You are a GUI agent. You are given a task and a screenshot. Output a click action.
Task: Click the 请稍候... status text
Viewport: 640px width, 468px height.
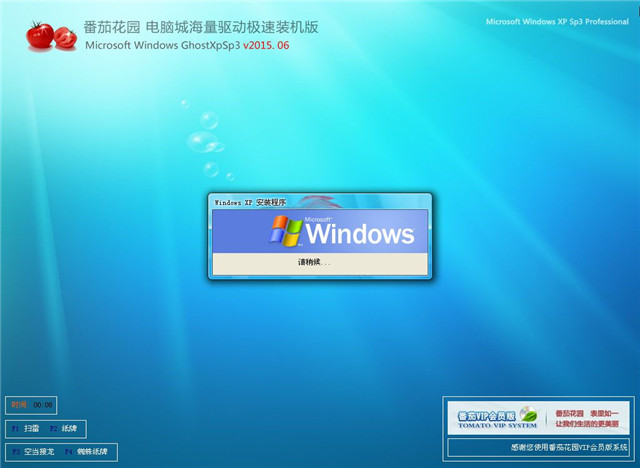coord(314,262)
